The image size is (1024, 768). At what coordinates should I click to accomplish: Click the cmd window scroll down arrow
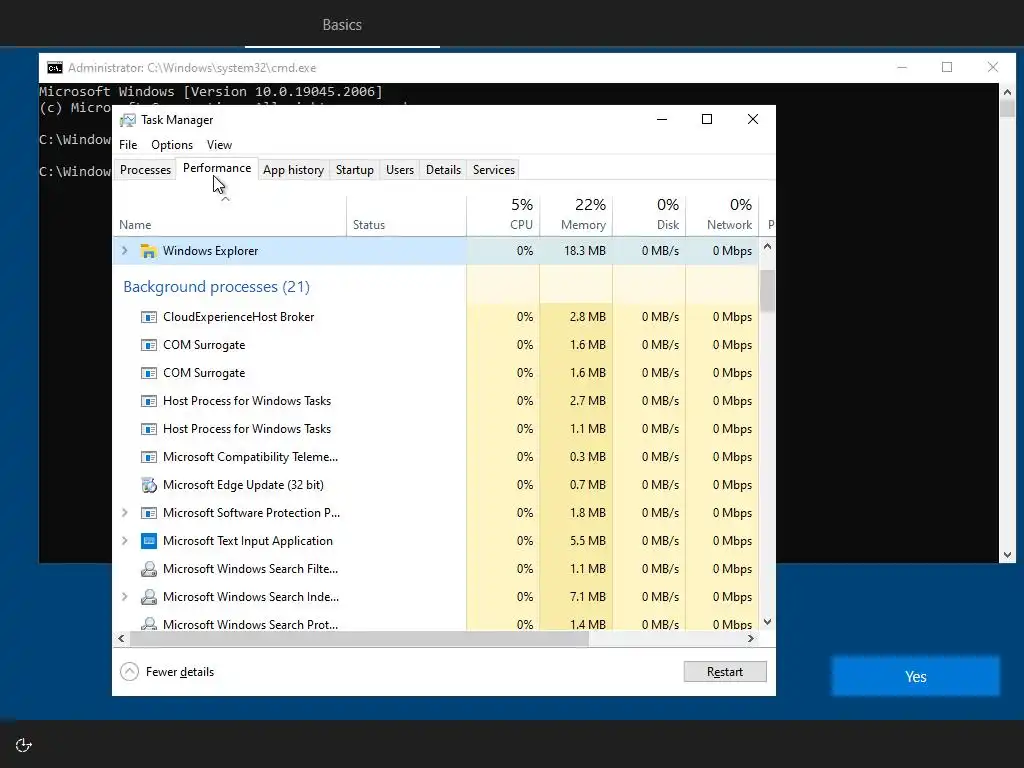coord(1007,555)
